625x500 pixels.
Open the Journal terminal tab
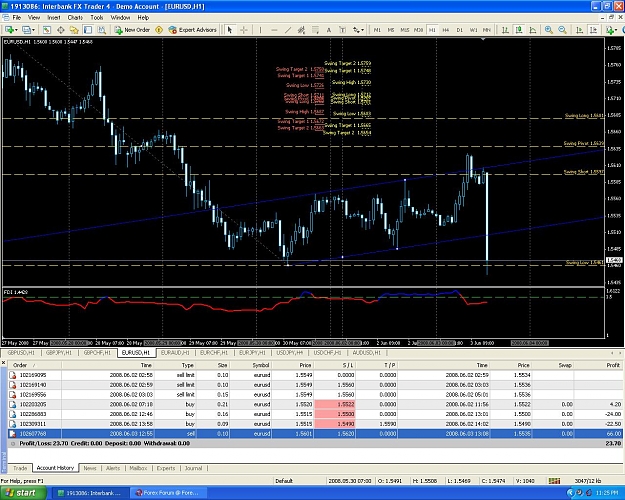point(194,468)
